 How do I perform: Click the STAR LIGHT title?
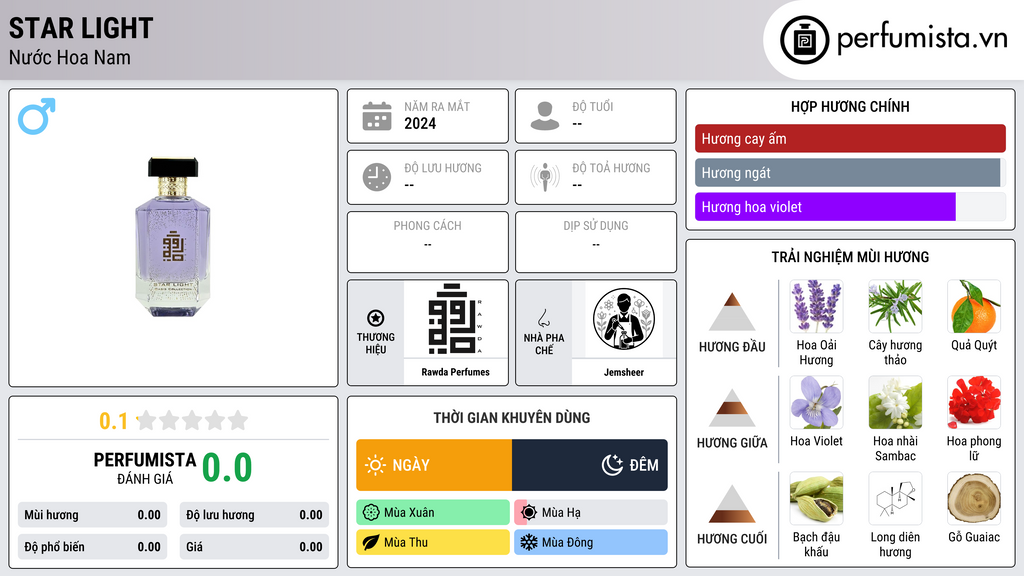(81, 28)
